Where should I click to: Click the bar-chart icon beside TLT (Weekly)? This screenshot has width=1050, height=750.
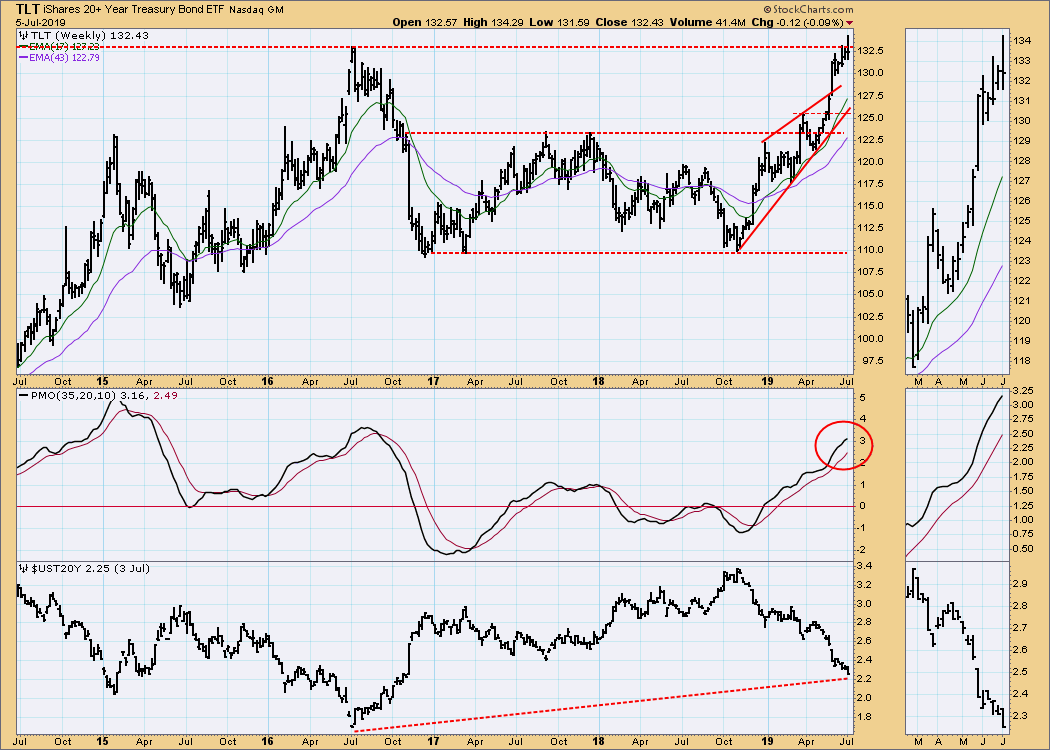(21, 36)
